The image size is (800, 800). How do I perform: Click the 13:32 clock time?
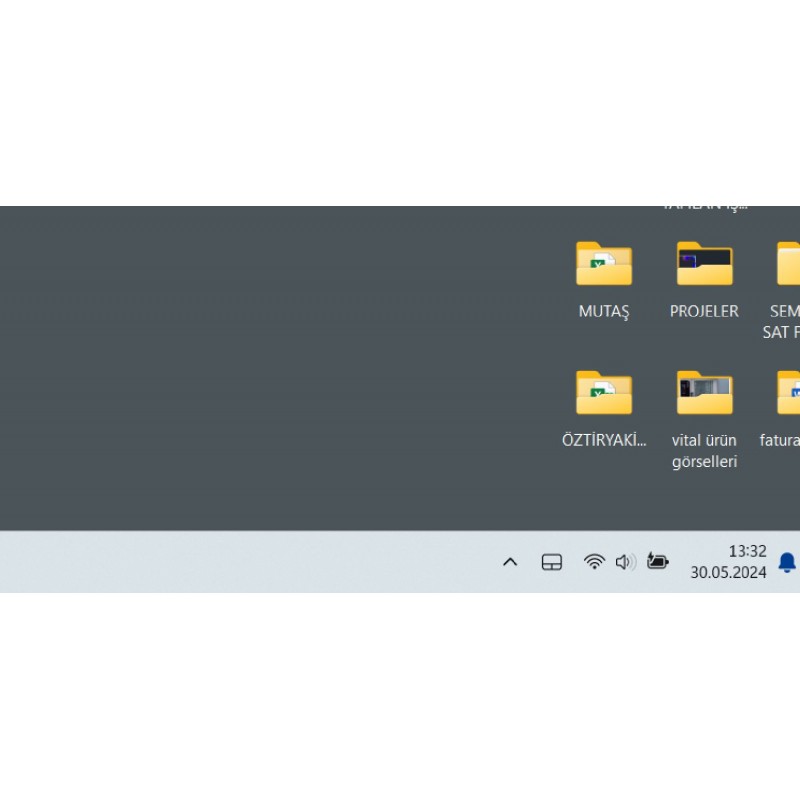tap(747, 551)
